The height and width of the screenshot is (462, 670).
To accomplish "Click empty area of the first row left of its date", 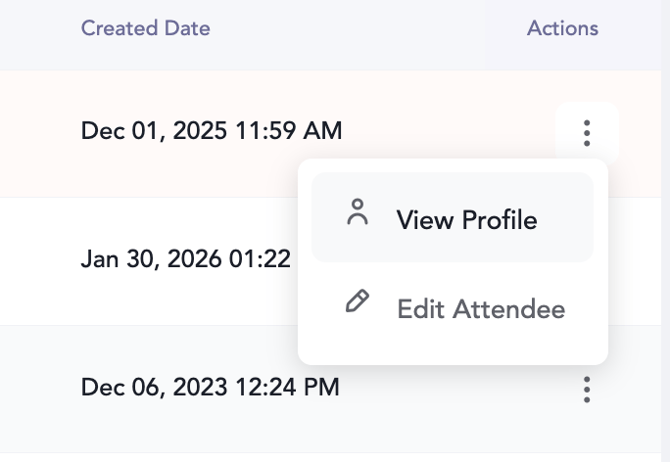I will pyautogui.click(x=40, y=132).
